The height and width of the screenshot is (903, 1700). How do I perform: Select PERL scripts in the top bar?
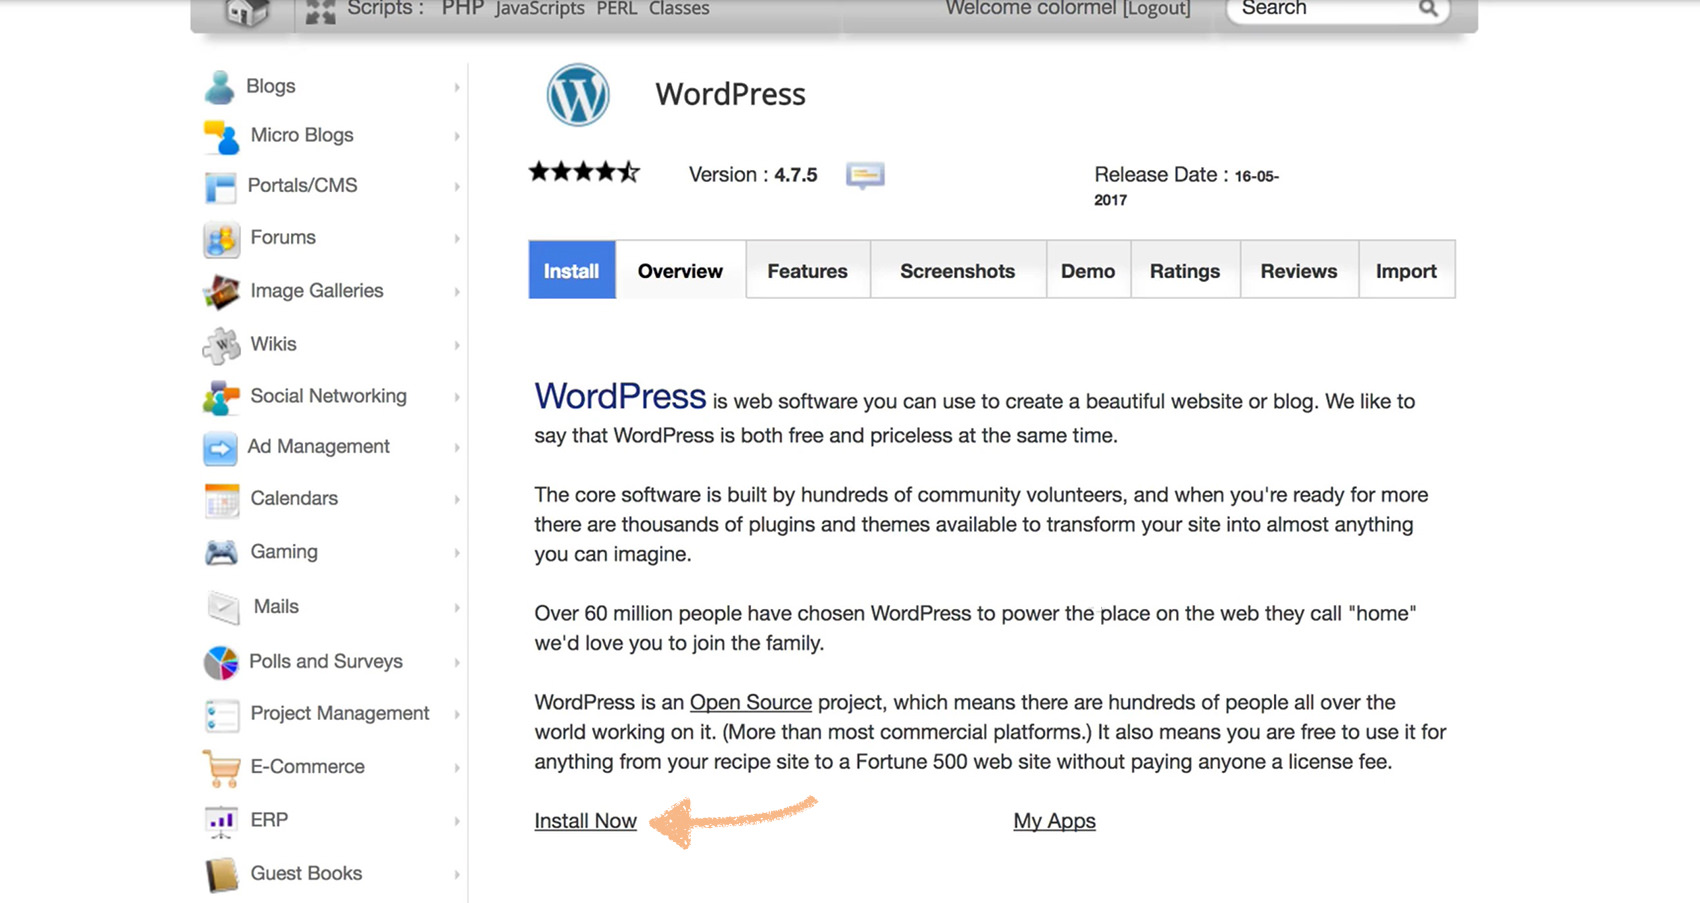point(617,9)
